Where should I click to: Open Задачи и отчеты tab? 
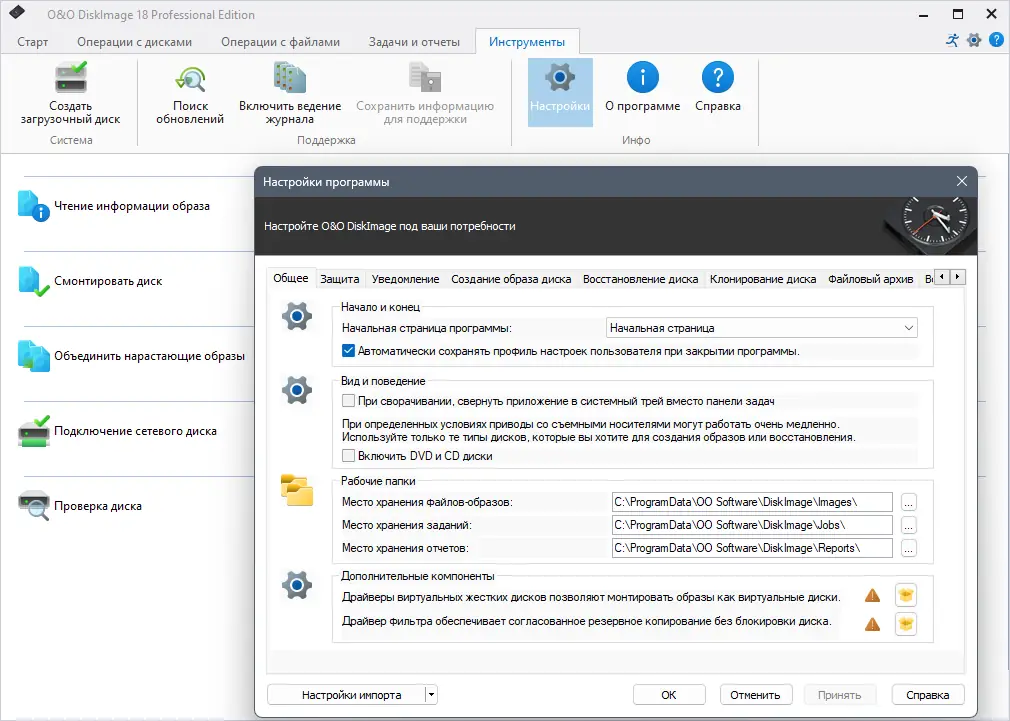pos(414,42)
